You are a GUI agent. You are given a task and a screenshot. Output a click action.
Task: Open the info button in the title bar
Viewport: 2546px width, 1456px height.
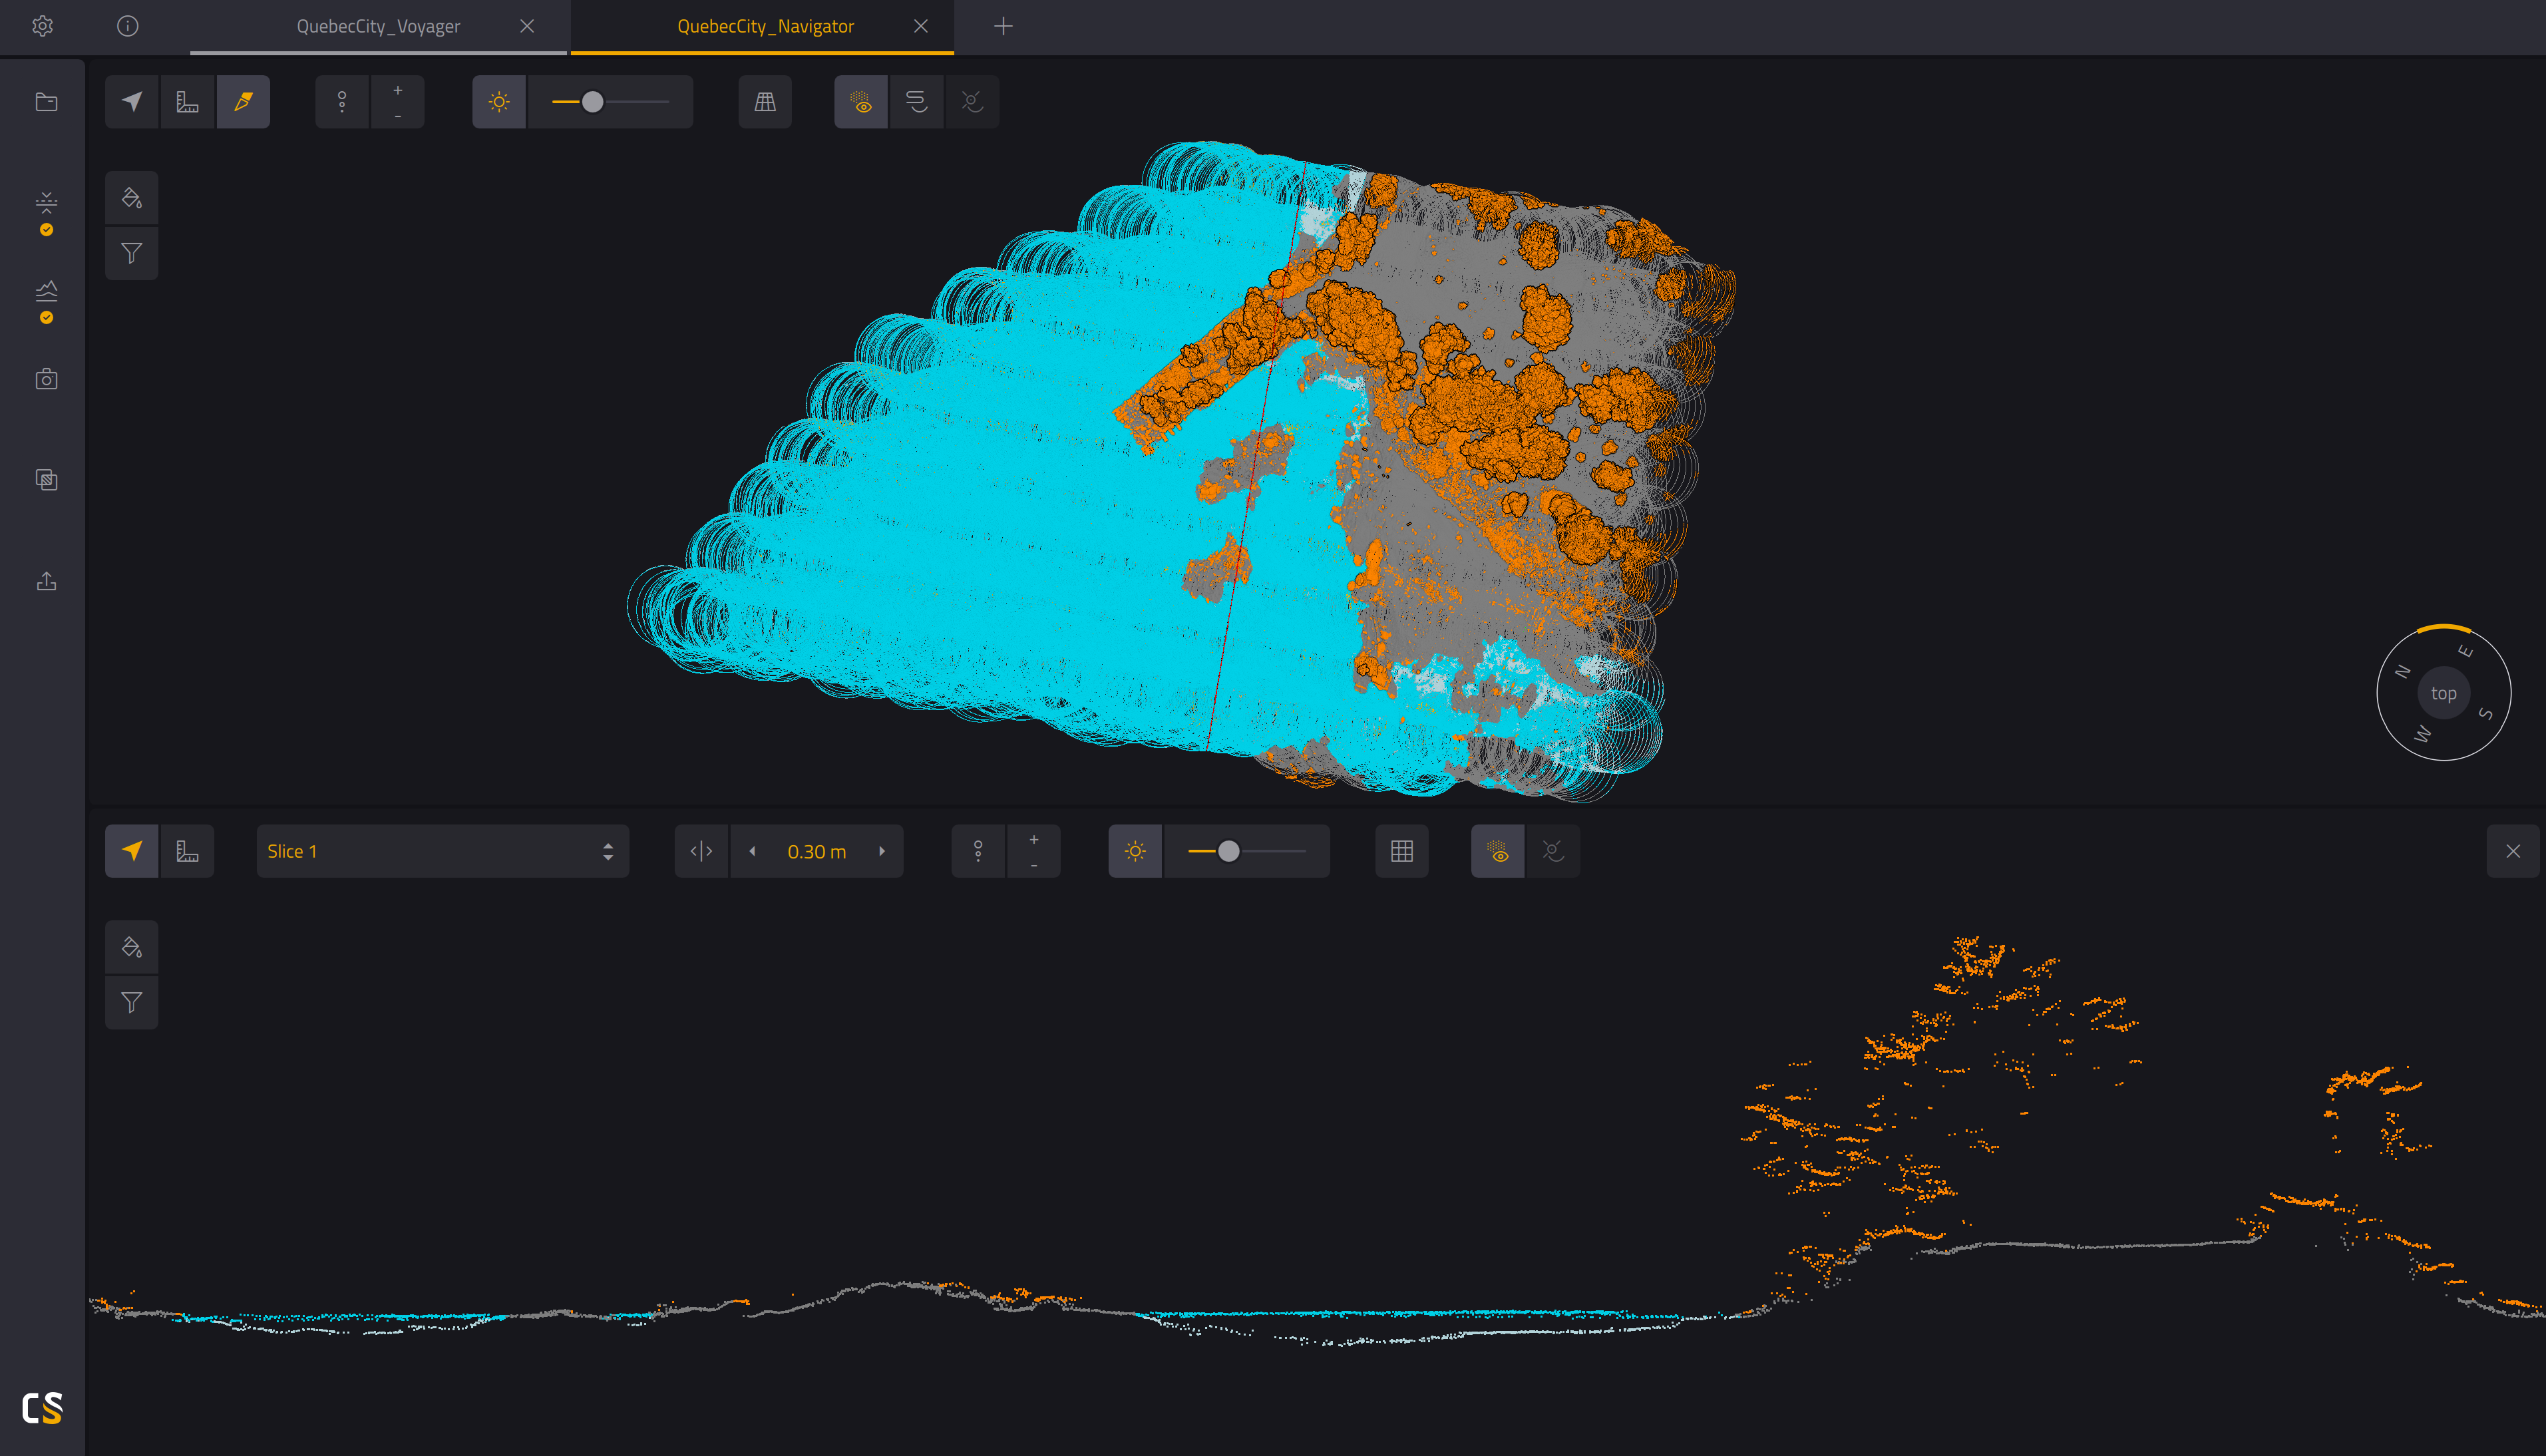[128, 26]
